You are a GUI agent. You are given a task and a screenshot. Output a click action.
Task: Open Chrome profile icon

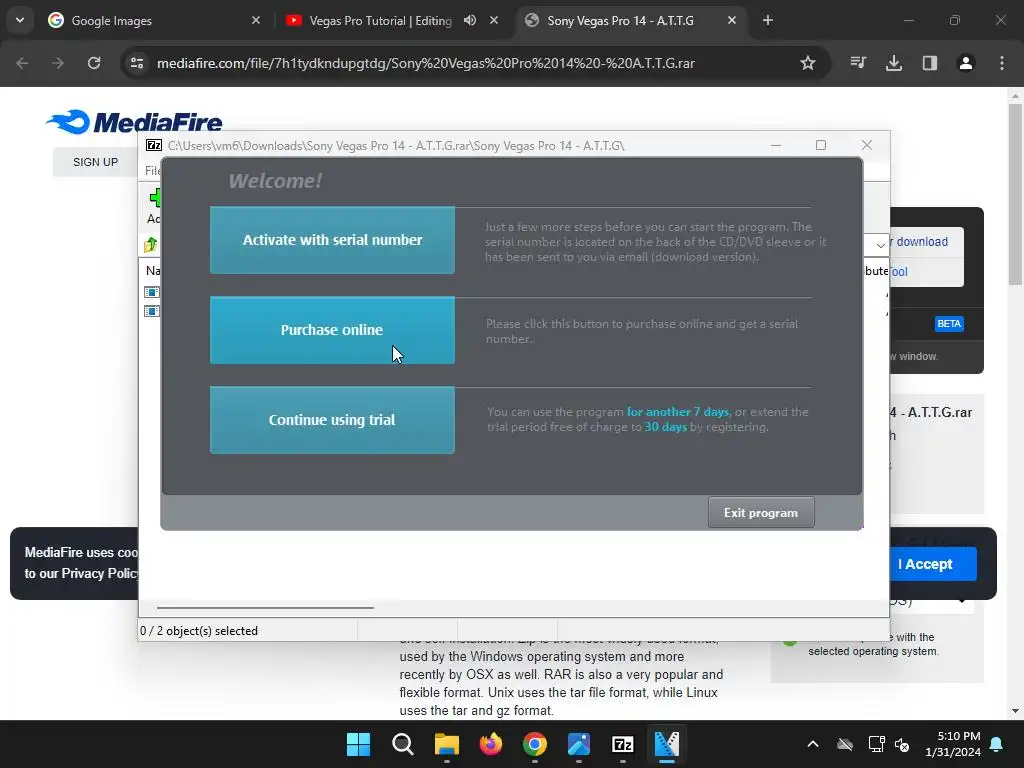[966, 63]
